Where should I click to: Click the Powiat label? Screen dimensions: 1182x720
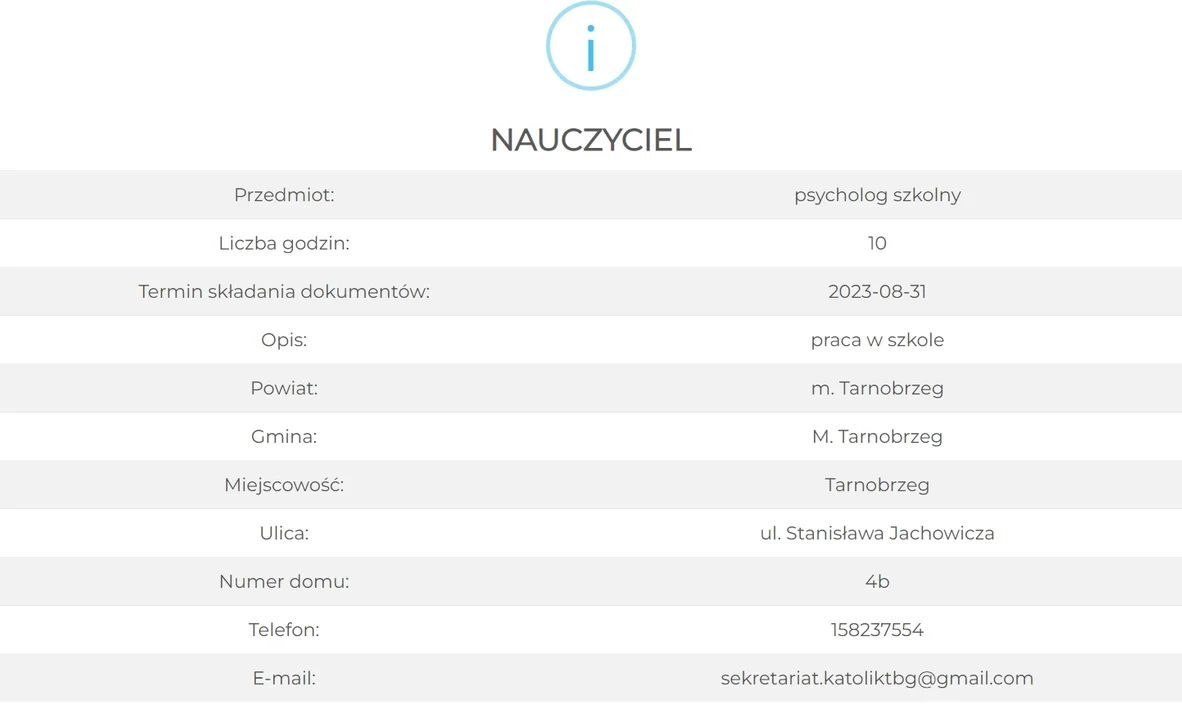click(x=284, y=388)
